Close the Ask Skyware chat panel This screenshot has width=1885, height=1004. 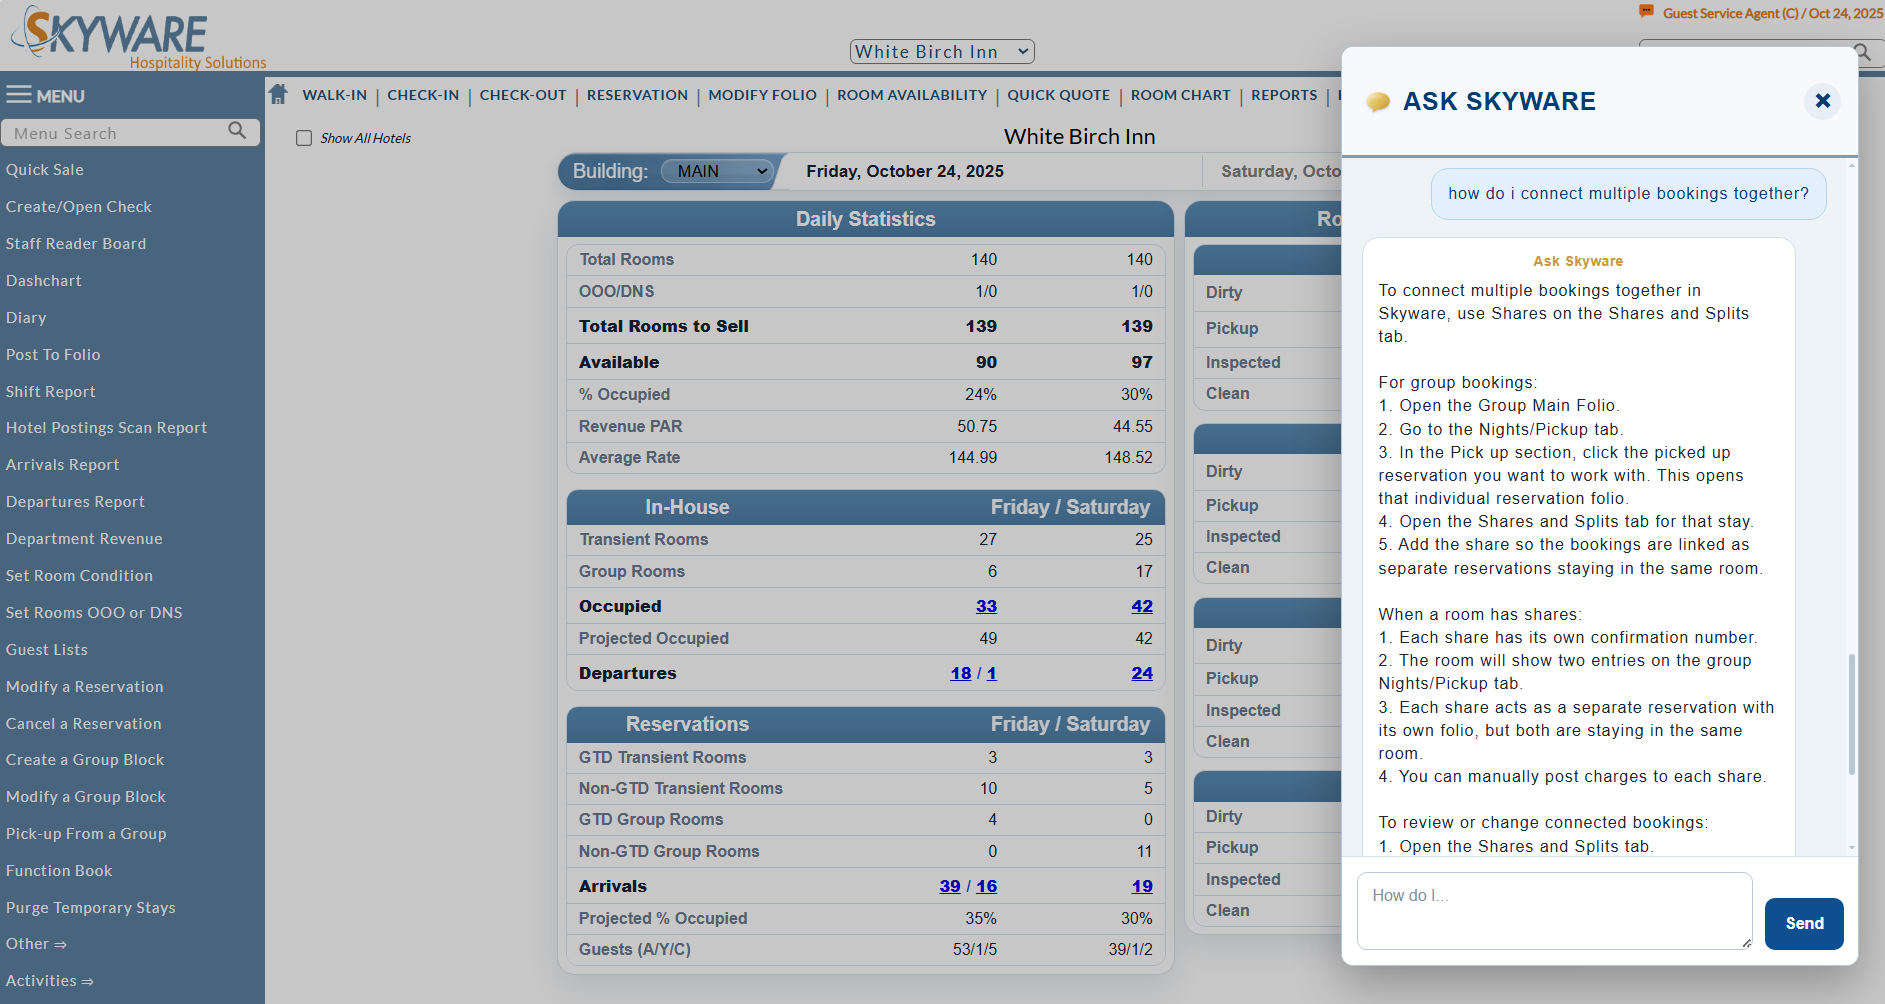point(1822,101)
